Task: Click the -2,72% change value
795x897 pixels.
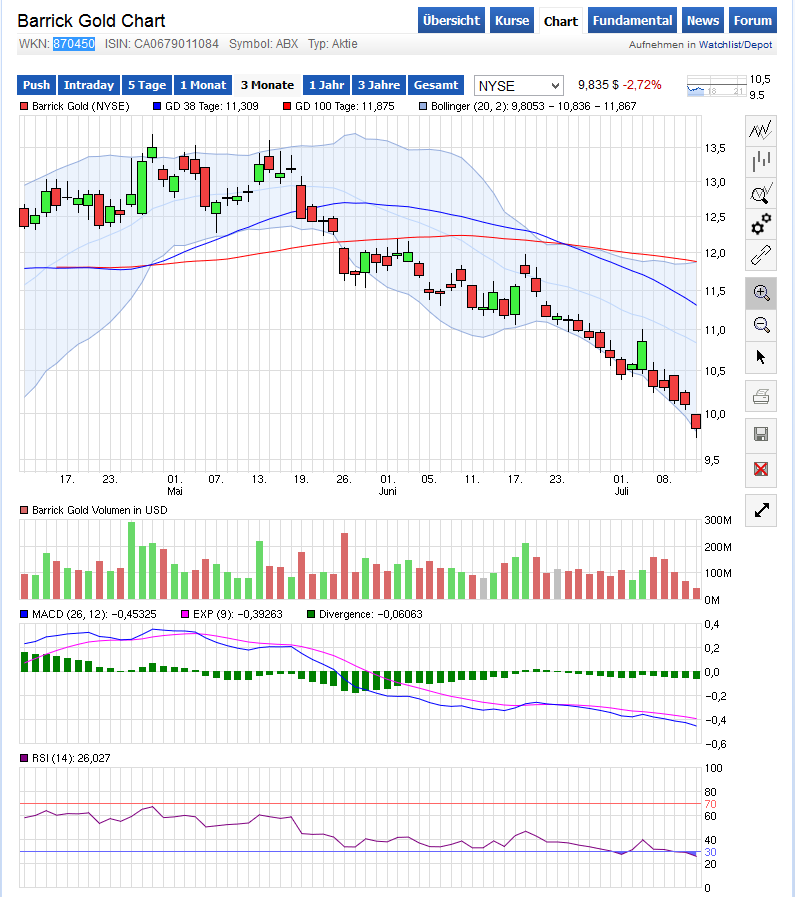Action: tap(642, 85)
